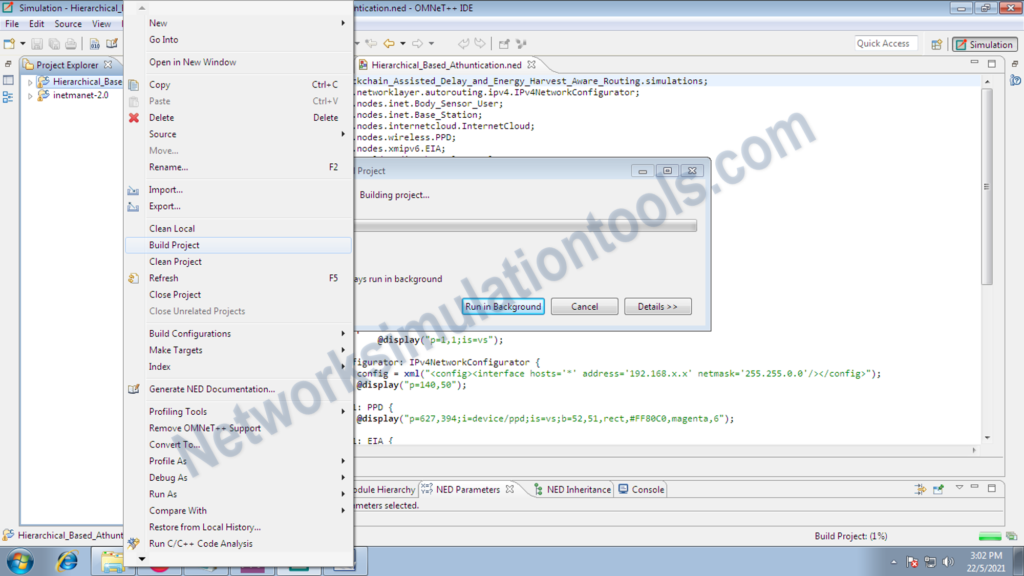
Task: Switch to the NED Inheritance tab
Action: [x=576, y=489]
